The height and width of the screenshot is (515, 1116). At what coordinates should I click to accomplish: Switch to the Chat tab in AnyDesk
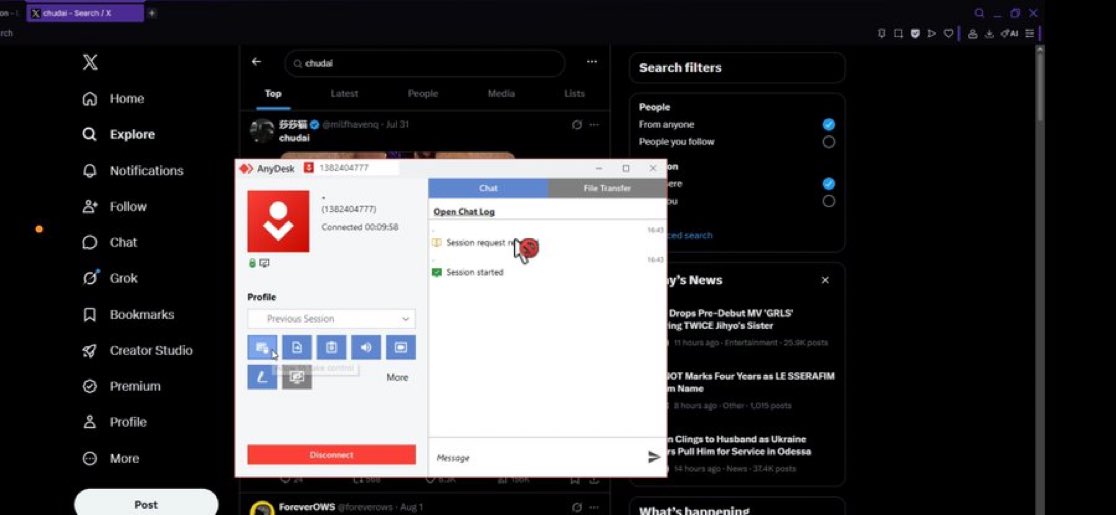pos(488,188)
